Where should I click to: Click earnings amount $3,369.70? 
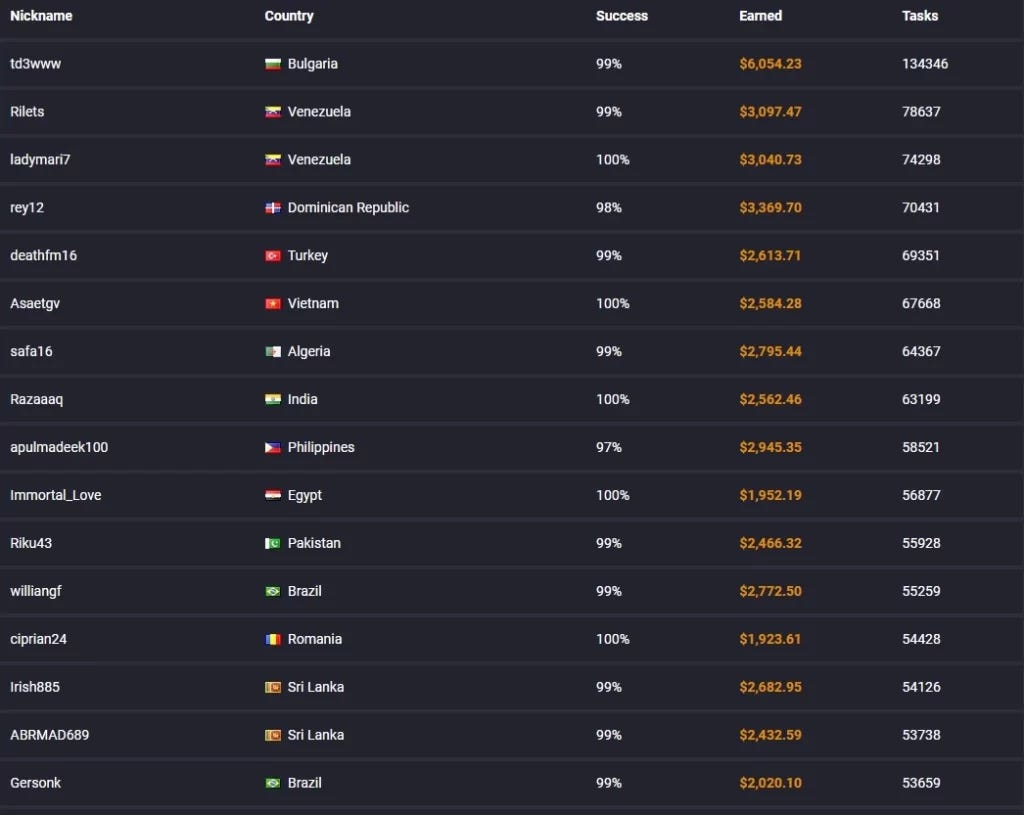point(770,208)
